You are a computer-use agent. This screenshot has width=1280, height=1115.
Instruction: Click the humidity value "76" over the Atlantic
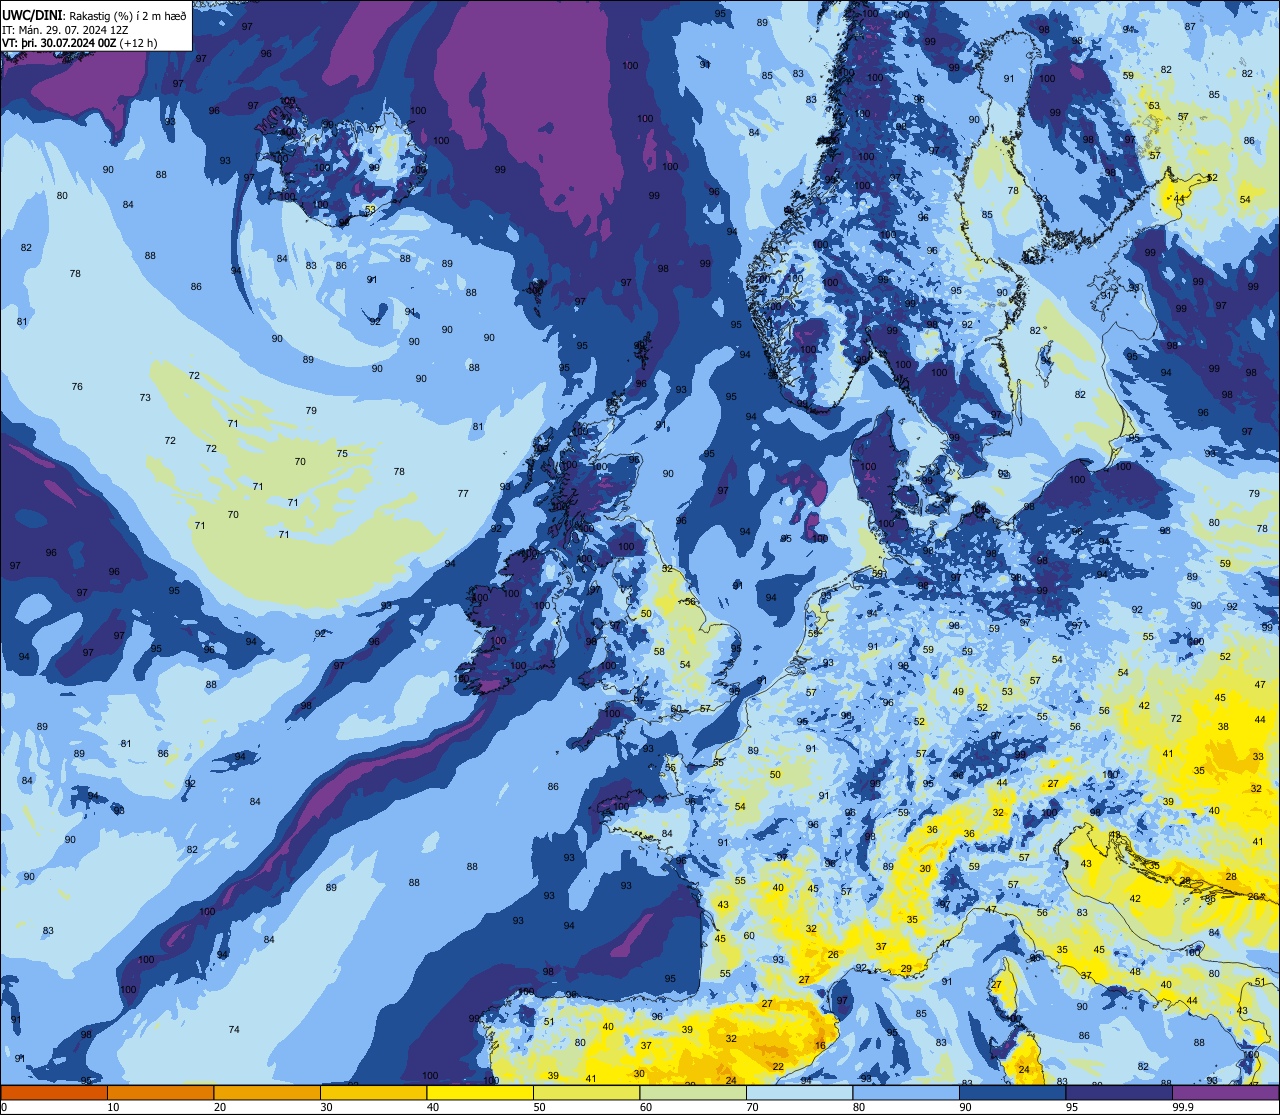point(77,387)
